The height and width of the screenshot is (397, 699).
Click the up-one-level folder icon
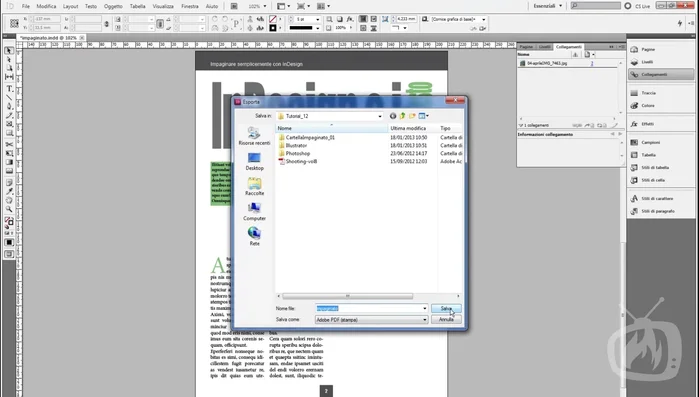[402, 116]
